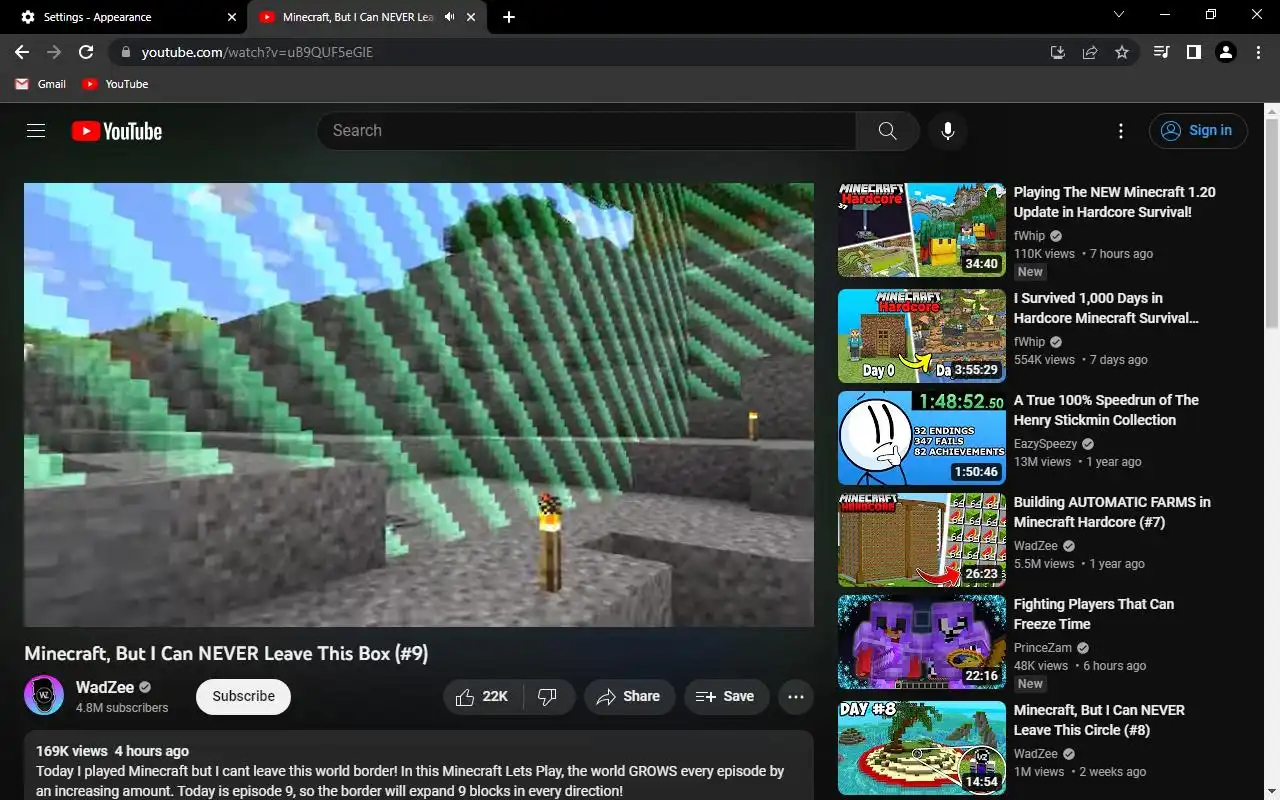Dislike the video with thumbs down
Image resolution: width=1280 pixels, height=800 pixels.
(x=548, y=697)
